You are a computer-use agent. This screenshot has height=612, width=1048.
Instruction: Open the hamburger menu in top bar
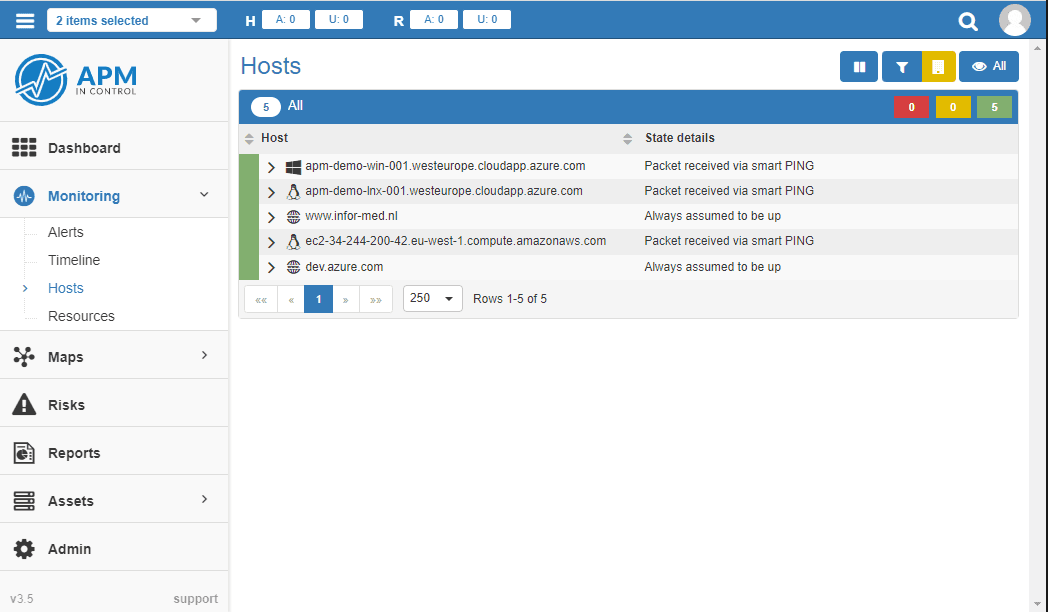pos(25,20)
